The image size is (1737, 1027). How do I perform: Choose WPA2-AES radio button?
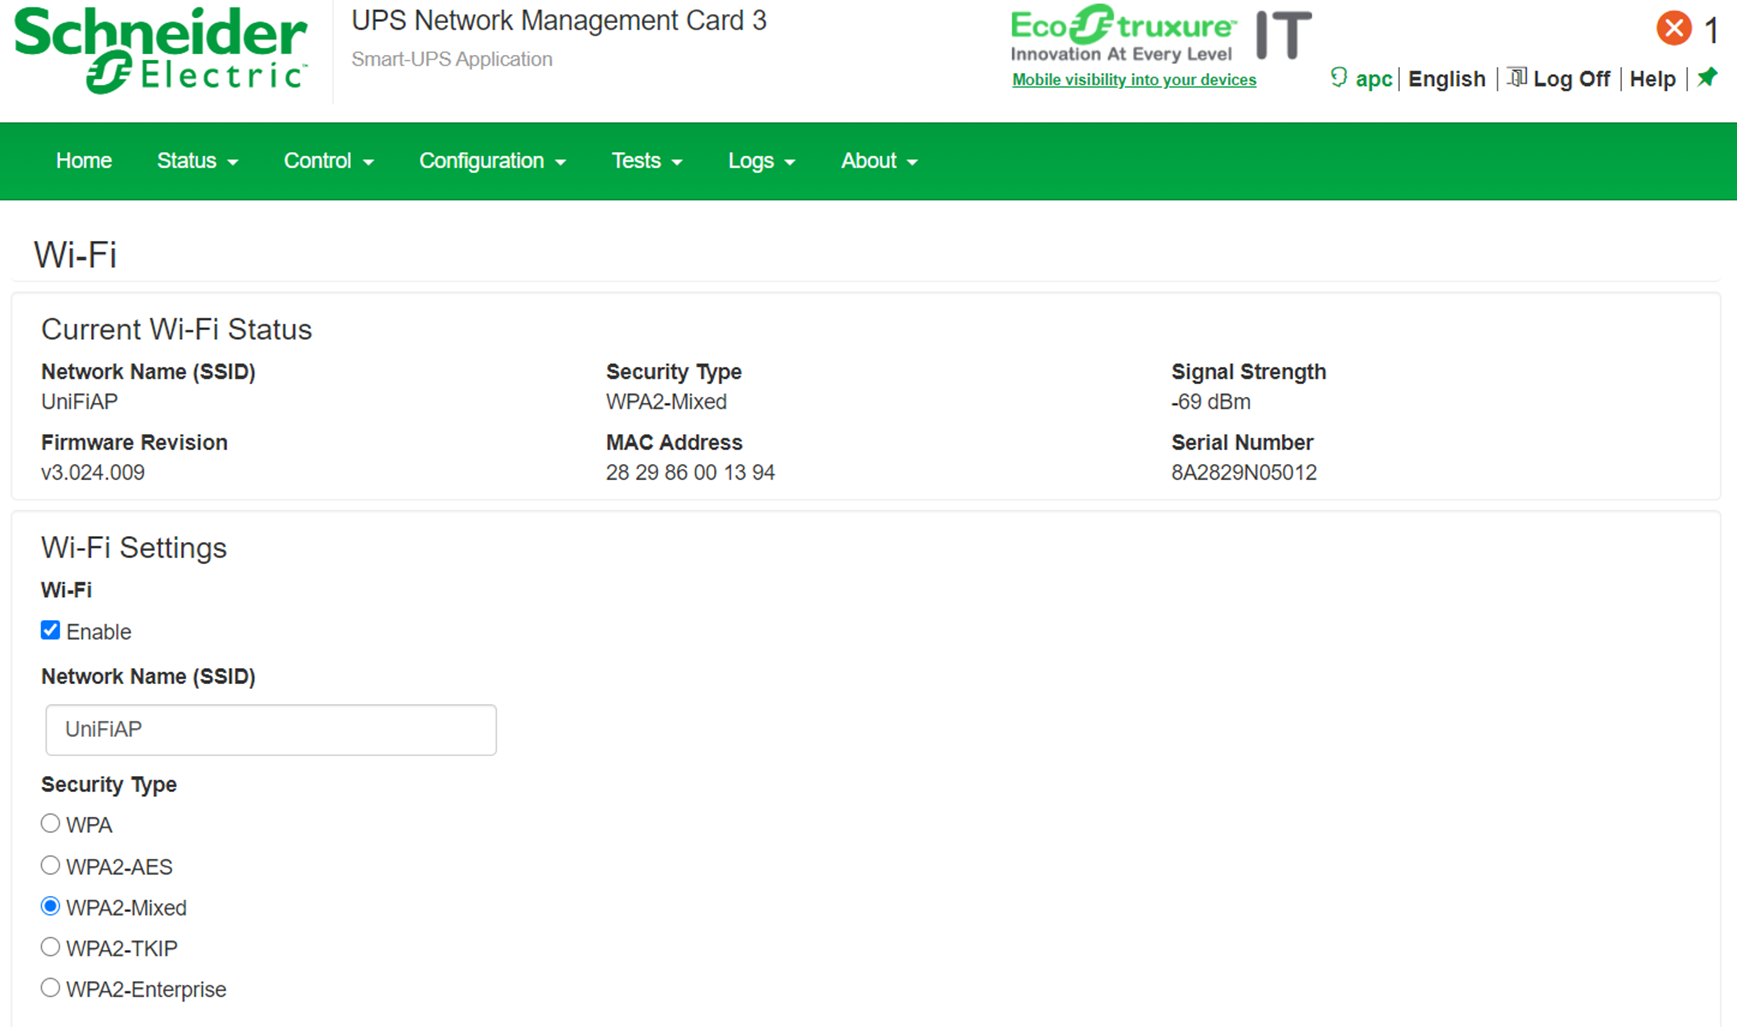(x=51, y=865)
